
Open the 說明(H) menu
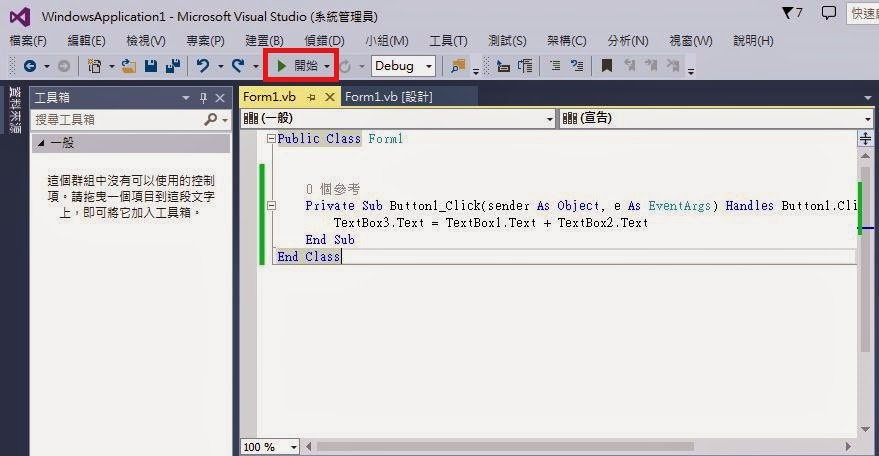click(753, 41)
